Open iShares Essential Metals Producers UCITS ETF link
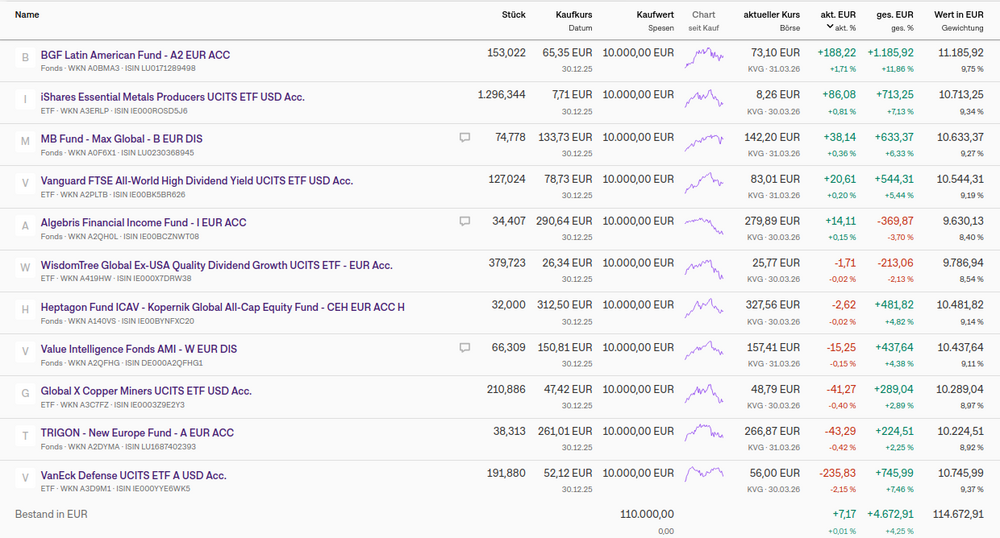This screenshot has height=538, width=1000. tap(173, 97)
